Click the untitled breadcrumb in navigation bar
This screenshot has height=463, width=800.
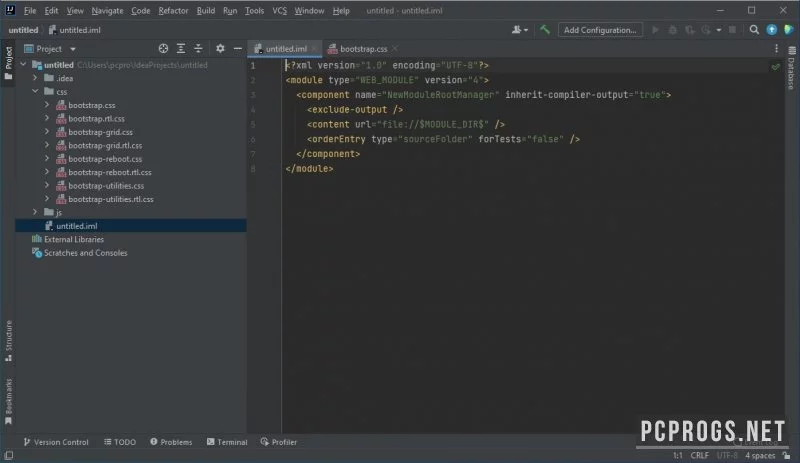click(x=23, y=30)
